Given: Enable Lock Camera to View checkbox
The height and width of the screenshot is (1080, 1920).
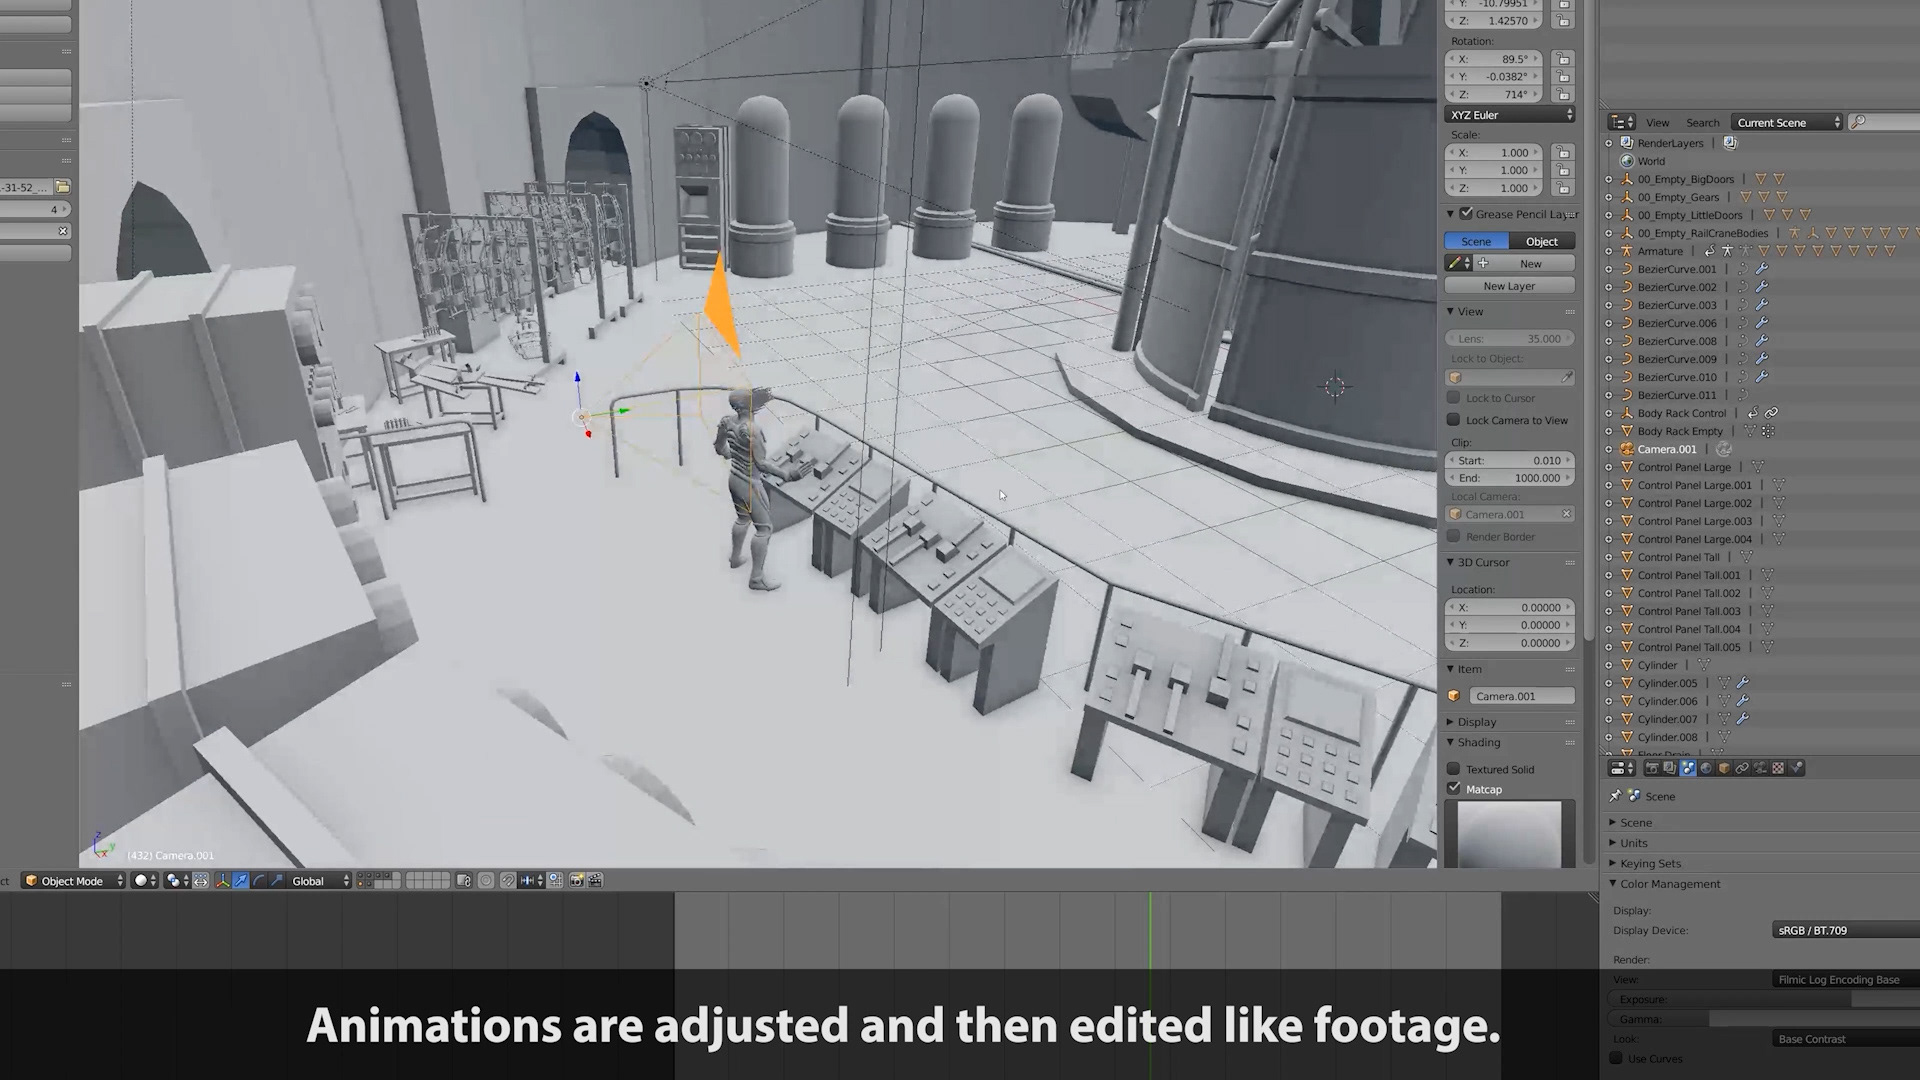Looking at the screenshot, I should pyautogui.click(x=1454, y=420).
